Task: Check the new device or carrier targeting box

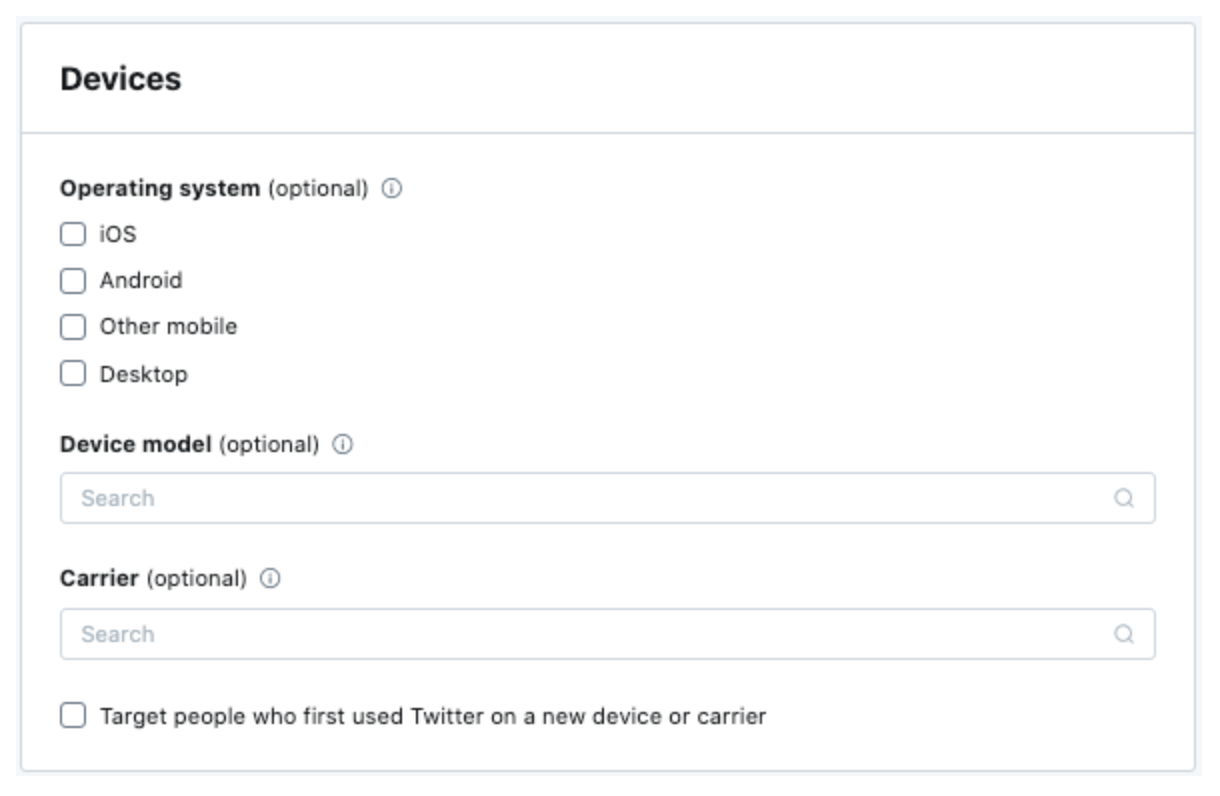Action: point(73,716)
